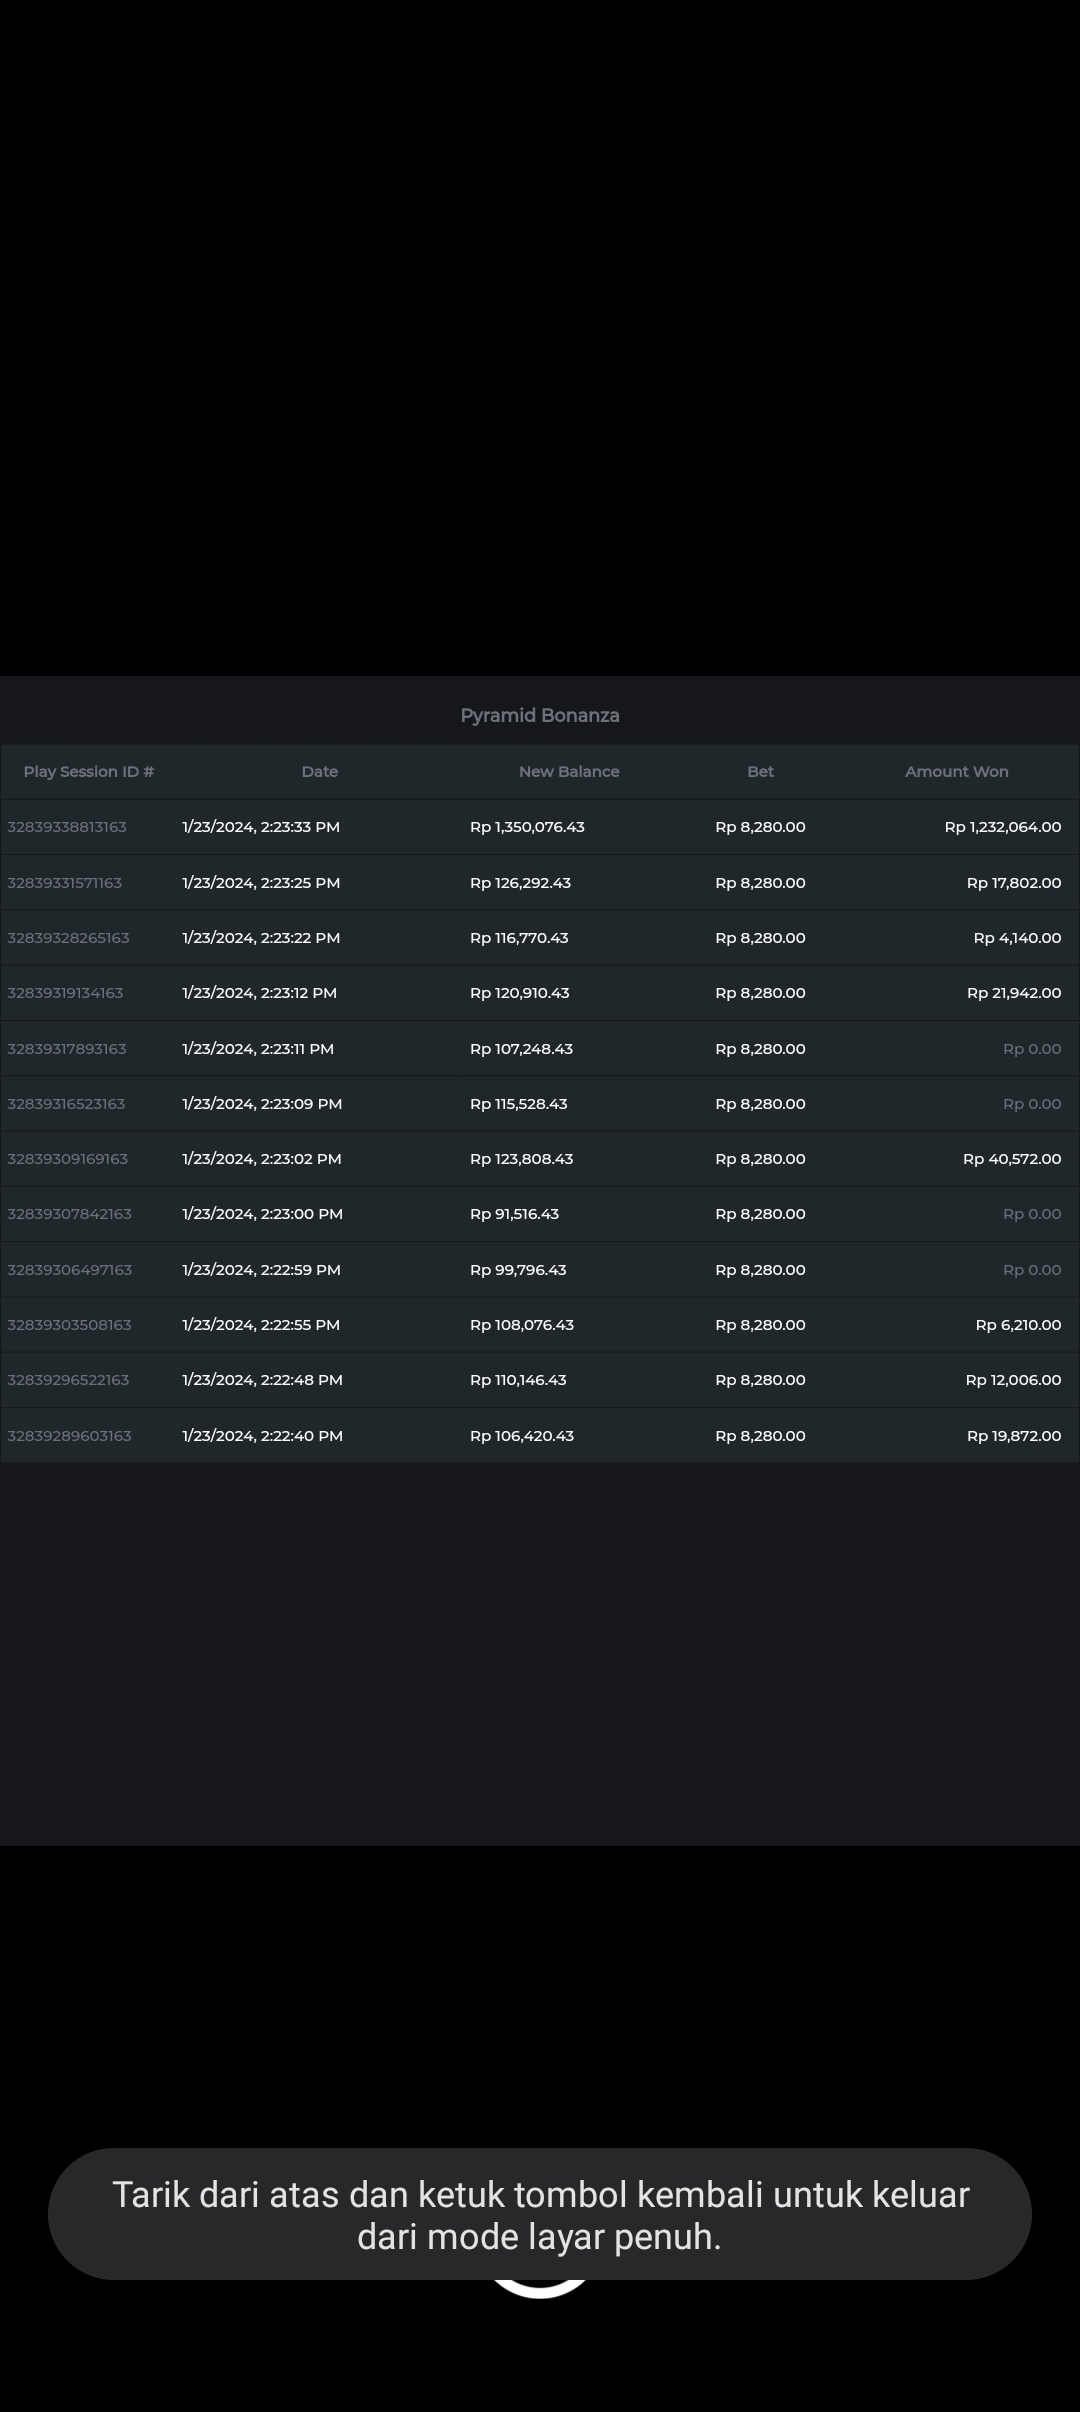
Task: Open session ID 32839331571163
Action: 65,883
